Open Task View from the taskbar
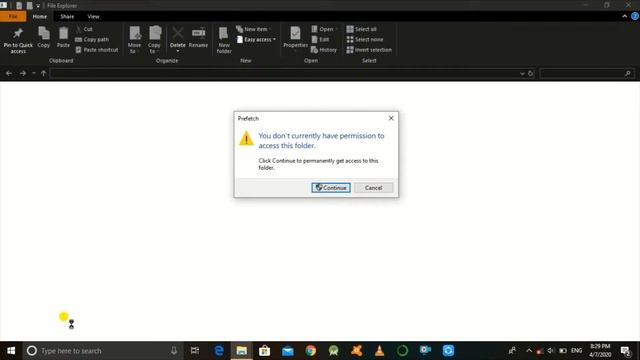The image size is (640, 360). [195, 351]
